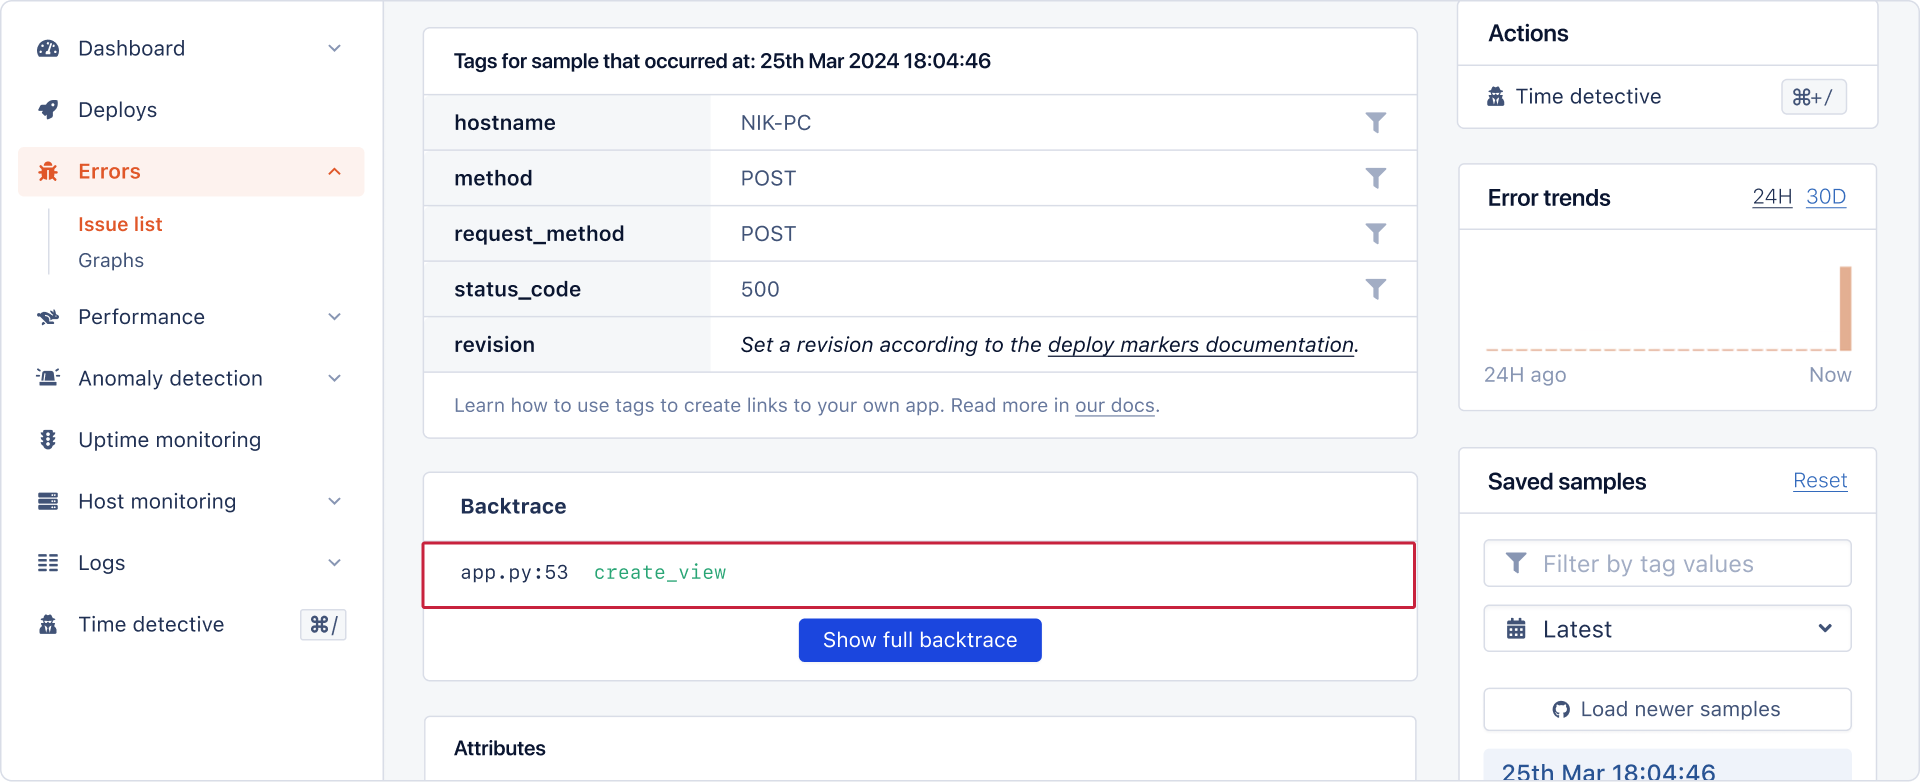Open the Latest samples dropdown
The height and width of the screenshot is (782, 1920).
click(x=1667, y=629)
